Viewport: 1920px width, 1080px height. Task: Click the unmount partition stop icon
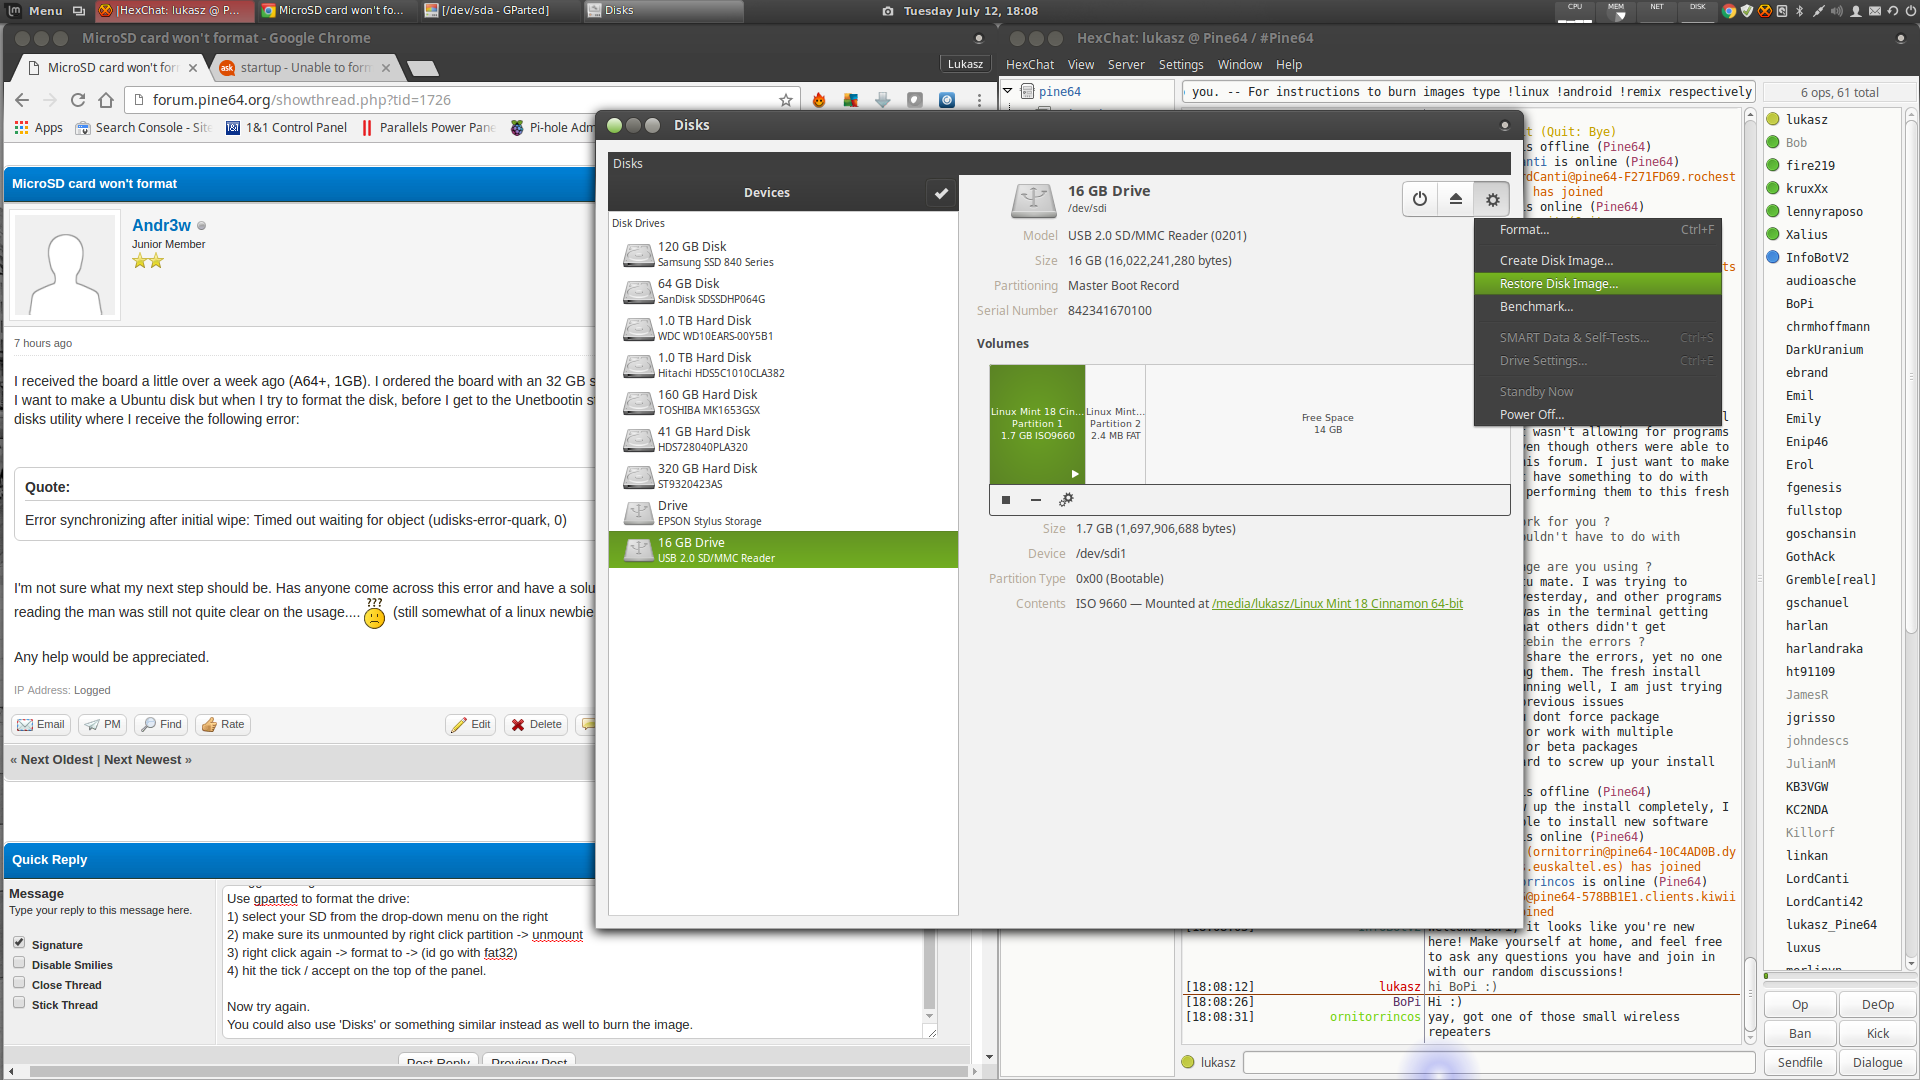coord(1006,500)
